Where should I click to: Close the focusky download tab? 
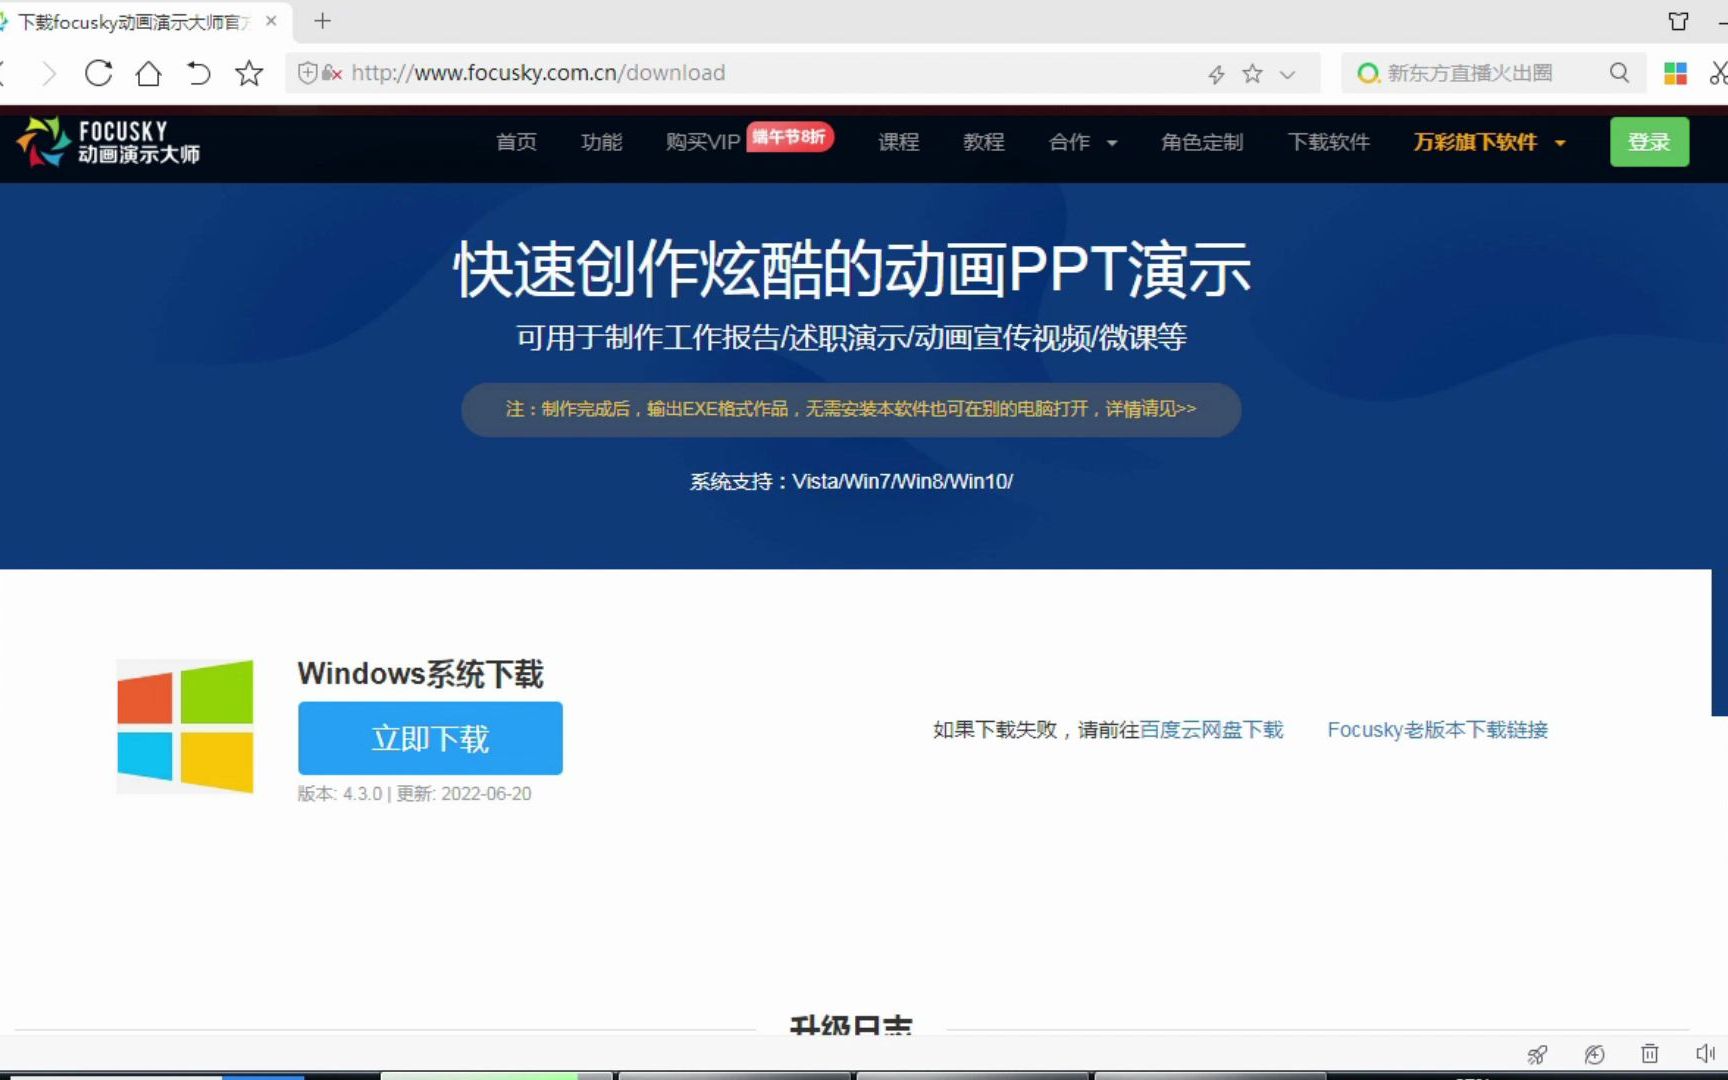[x=271, y=21]
